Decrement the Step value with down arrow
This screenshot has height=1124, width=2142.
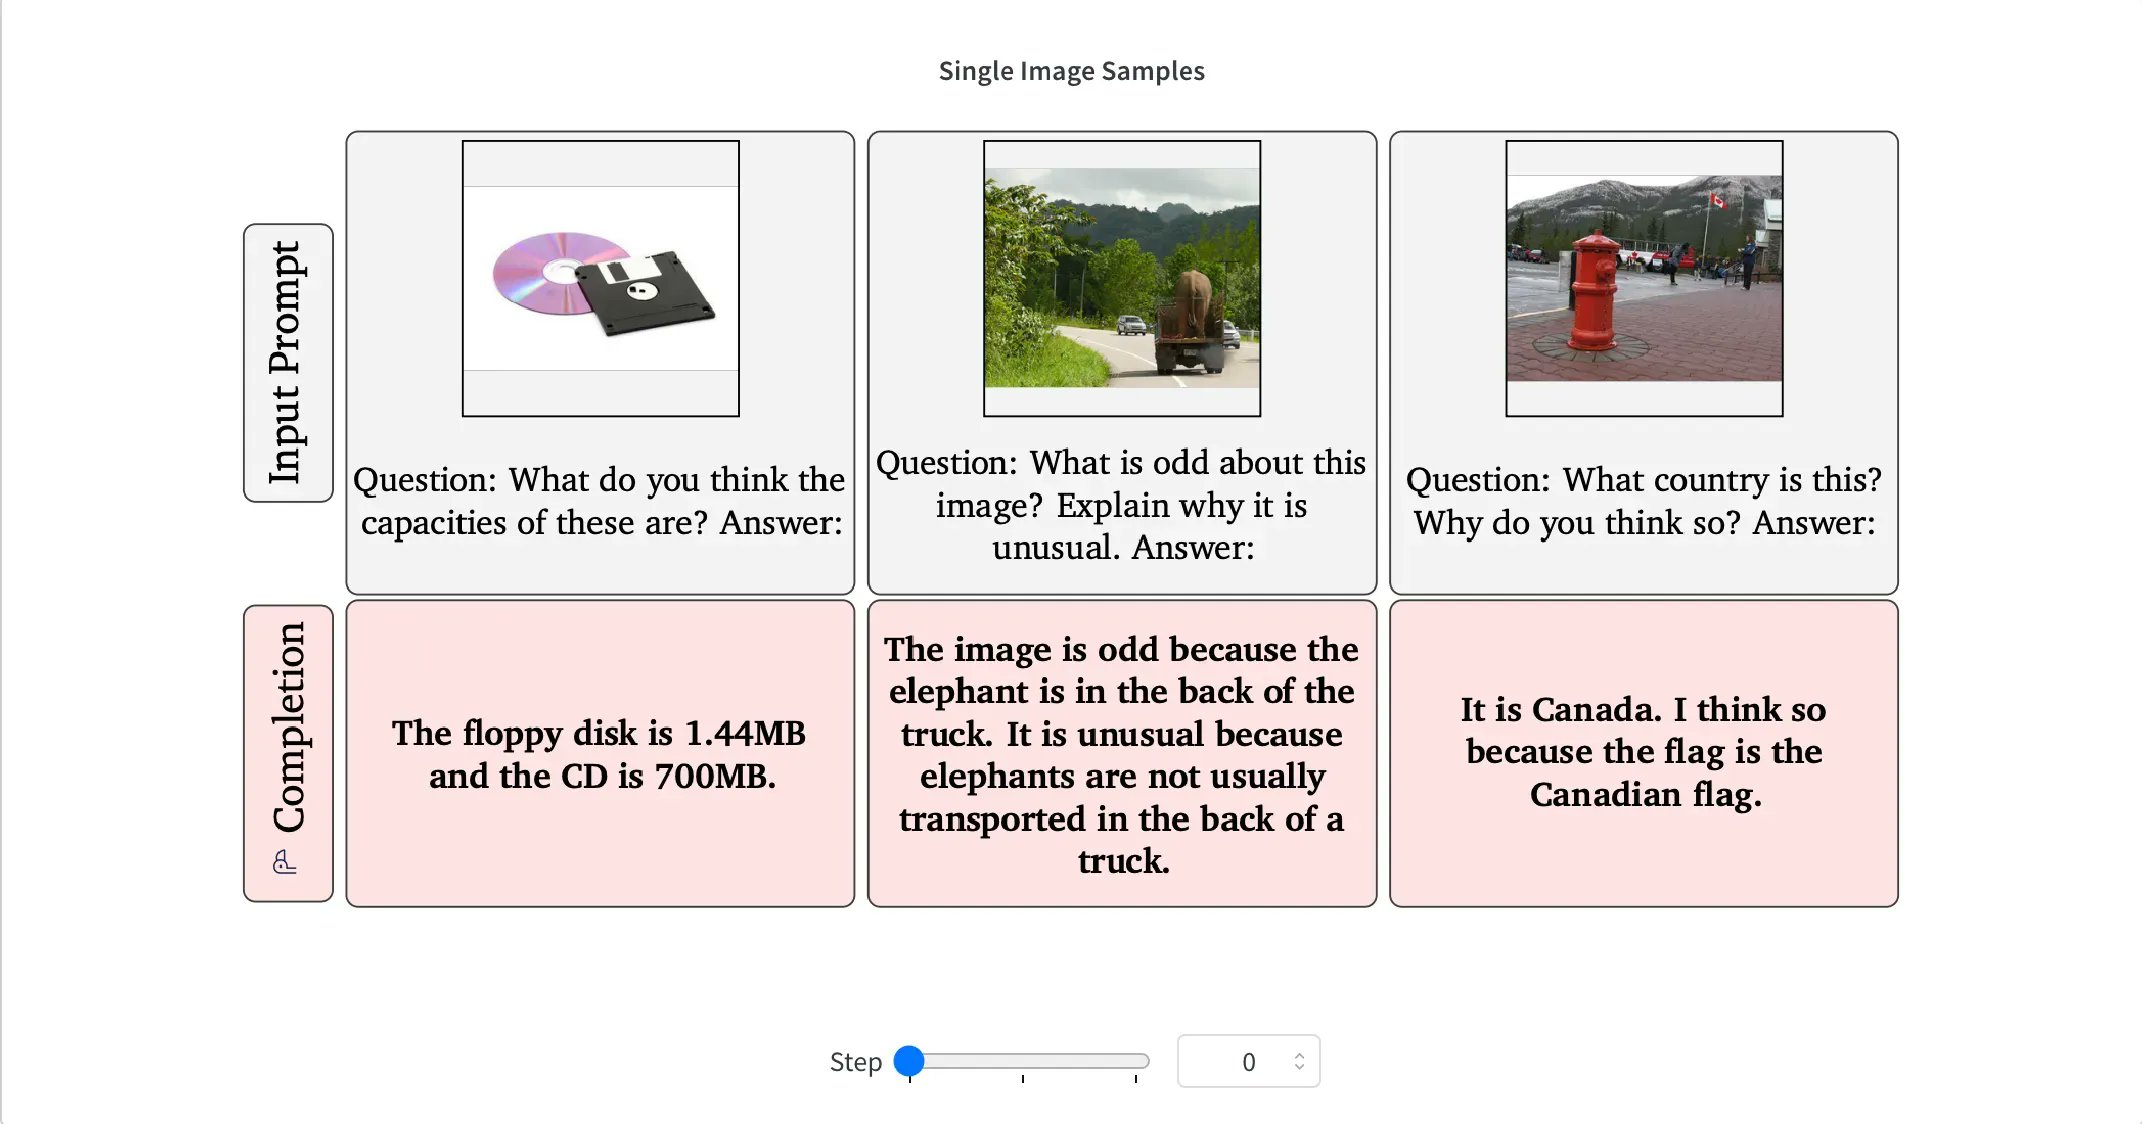click(1299, 1067)
